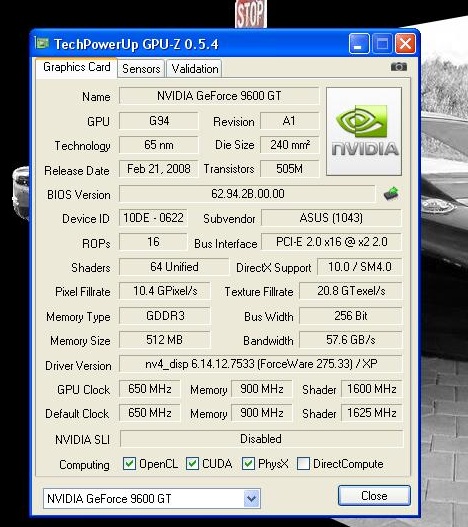Click the DirectX Support value 10.0 / SM4.0
Viewport: 468px width, 527px height.
click(x=360, y=267)
